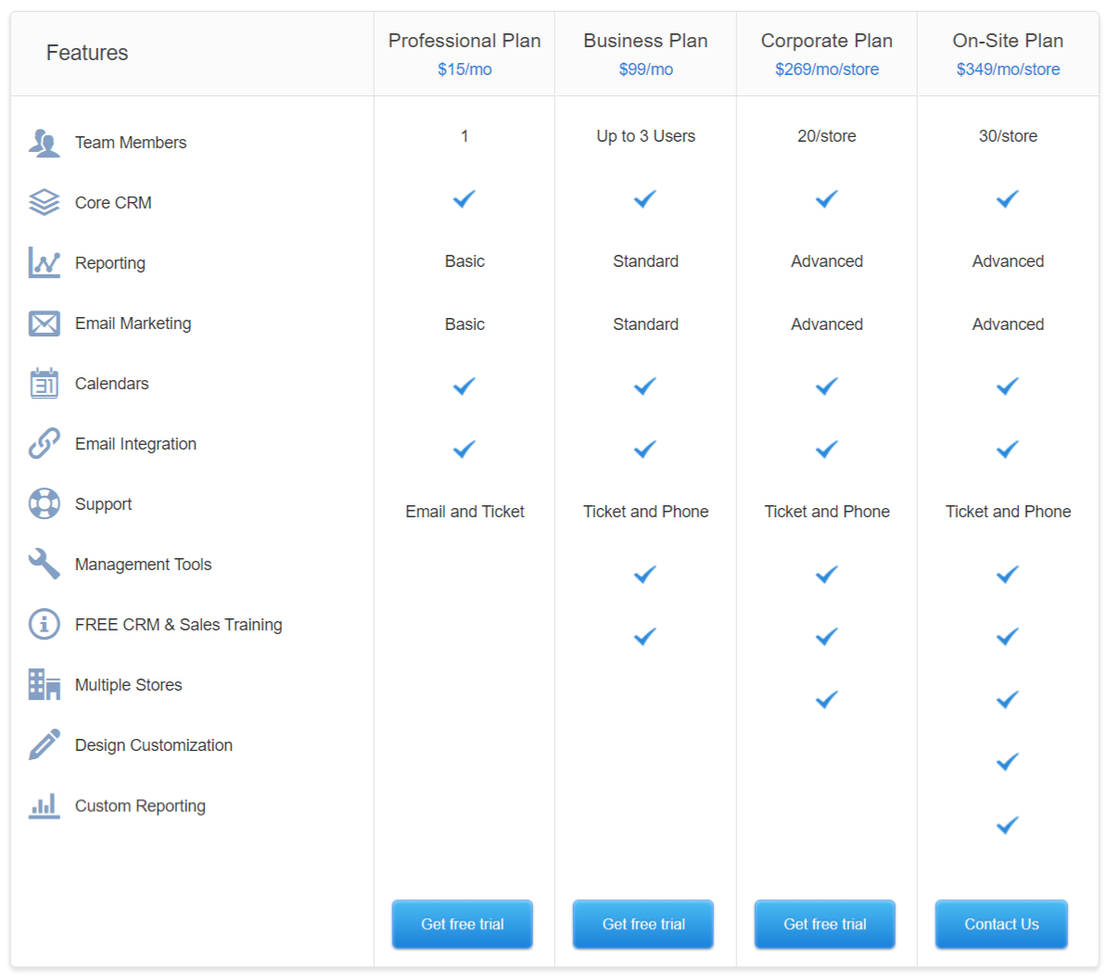The image size is (1108, 978).
Task: Toggle the Multiple Stores checkmark for Corporate Plan
Action: 826,699
